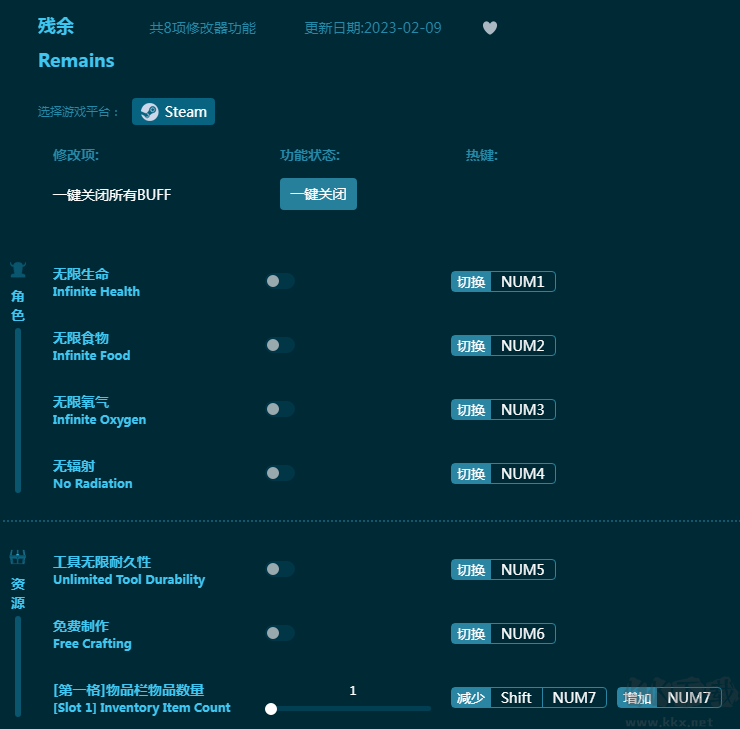Image resolution: width=740 pixels, height=729 pixels.
Task: Click the resources chest icon above 资源
Action: coord(18,557)
